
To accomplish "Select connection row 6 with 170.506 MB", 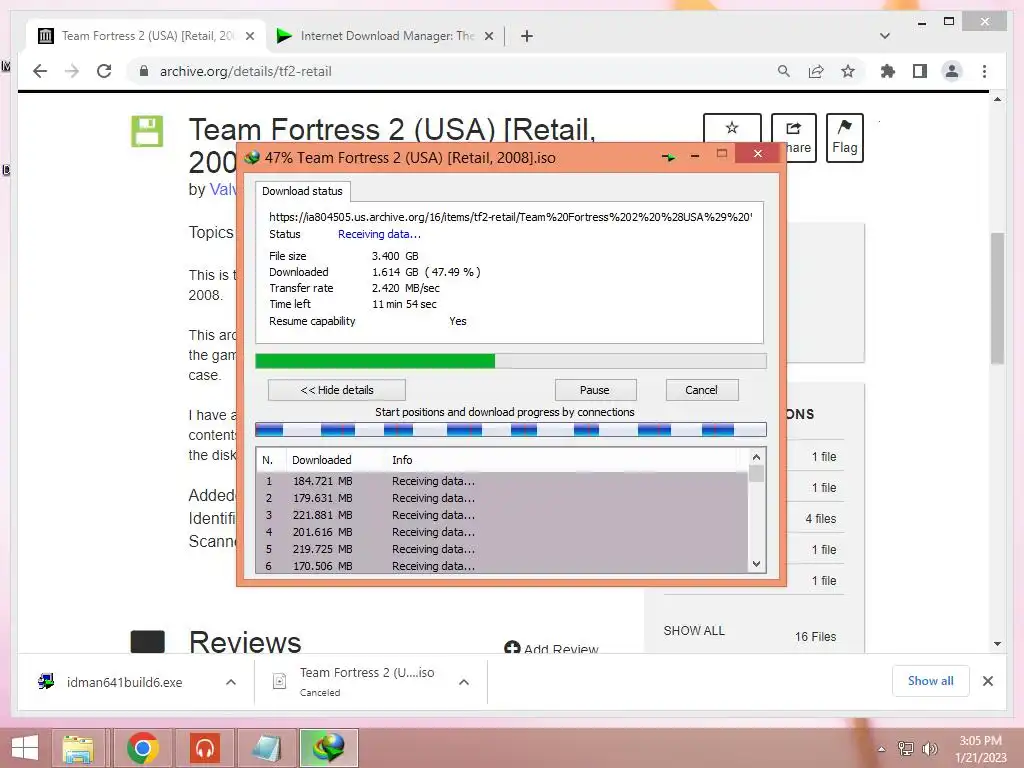I will tap(502, 566).
